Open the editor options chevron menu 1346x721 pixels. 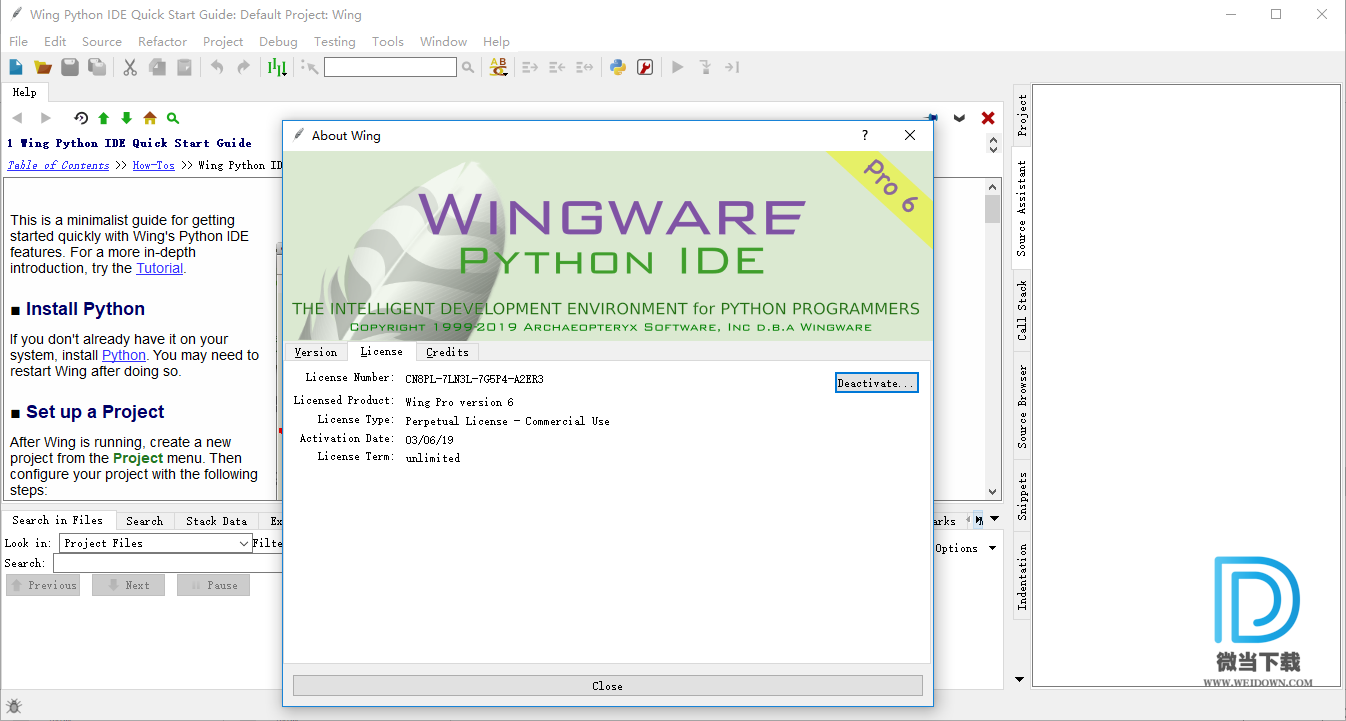[x=960, y=118]
